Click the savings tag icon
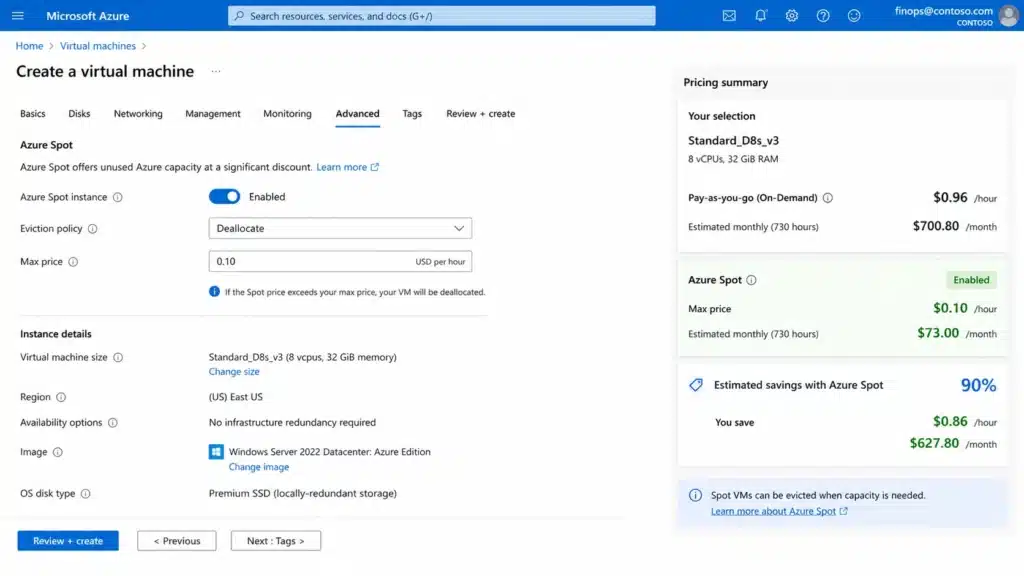Viewport: 1024px width, 576px height. pyautogui.click(x=696, y=385)
